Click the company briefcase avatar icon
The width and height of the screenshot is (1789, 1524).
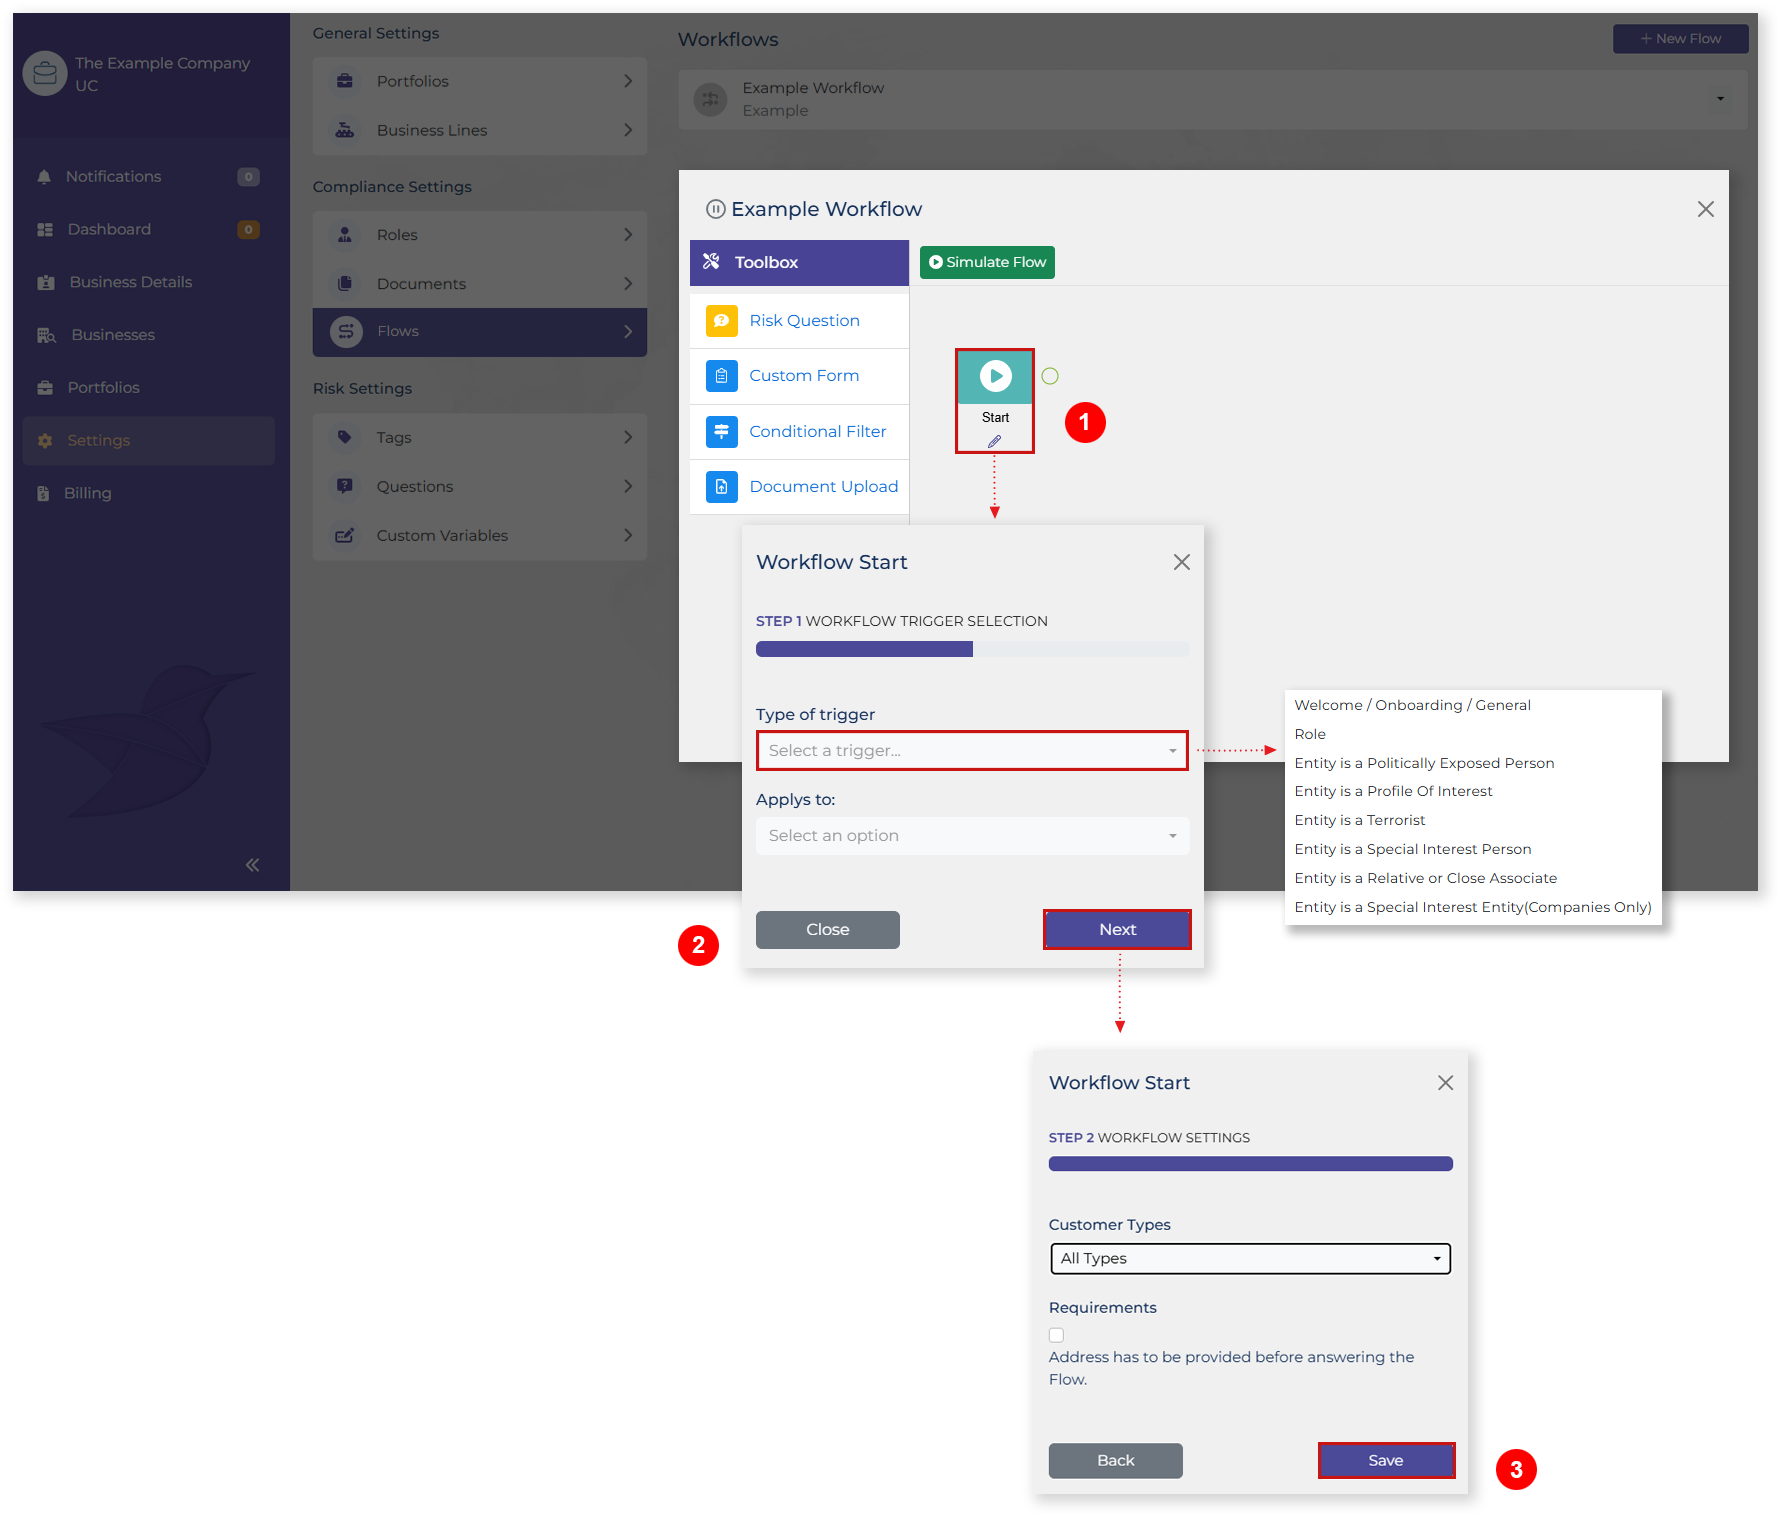pyautogui.click(x=45, y=74)
